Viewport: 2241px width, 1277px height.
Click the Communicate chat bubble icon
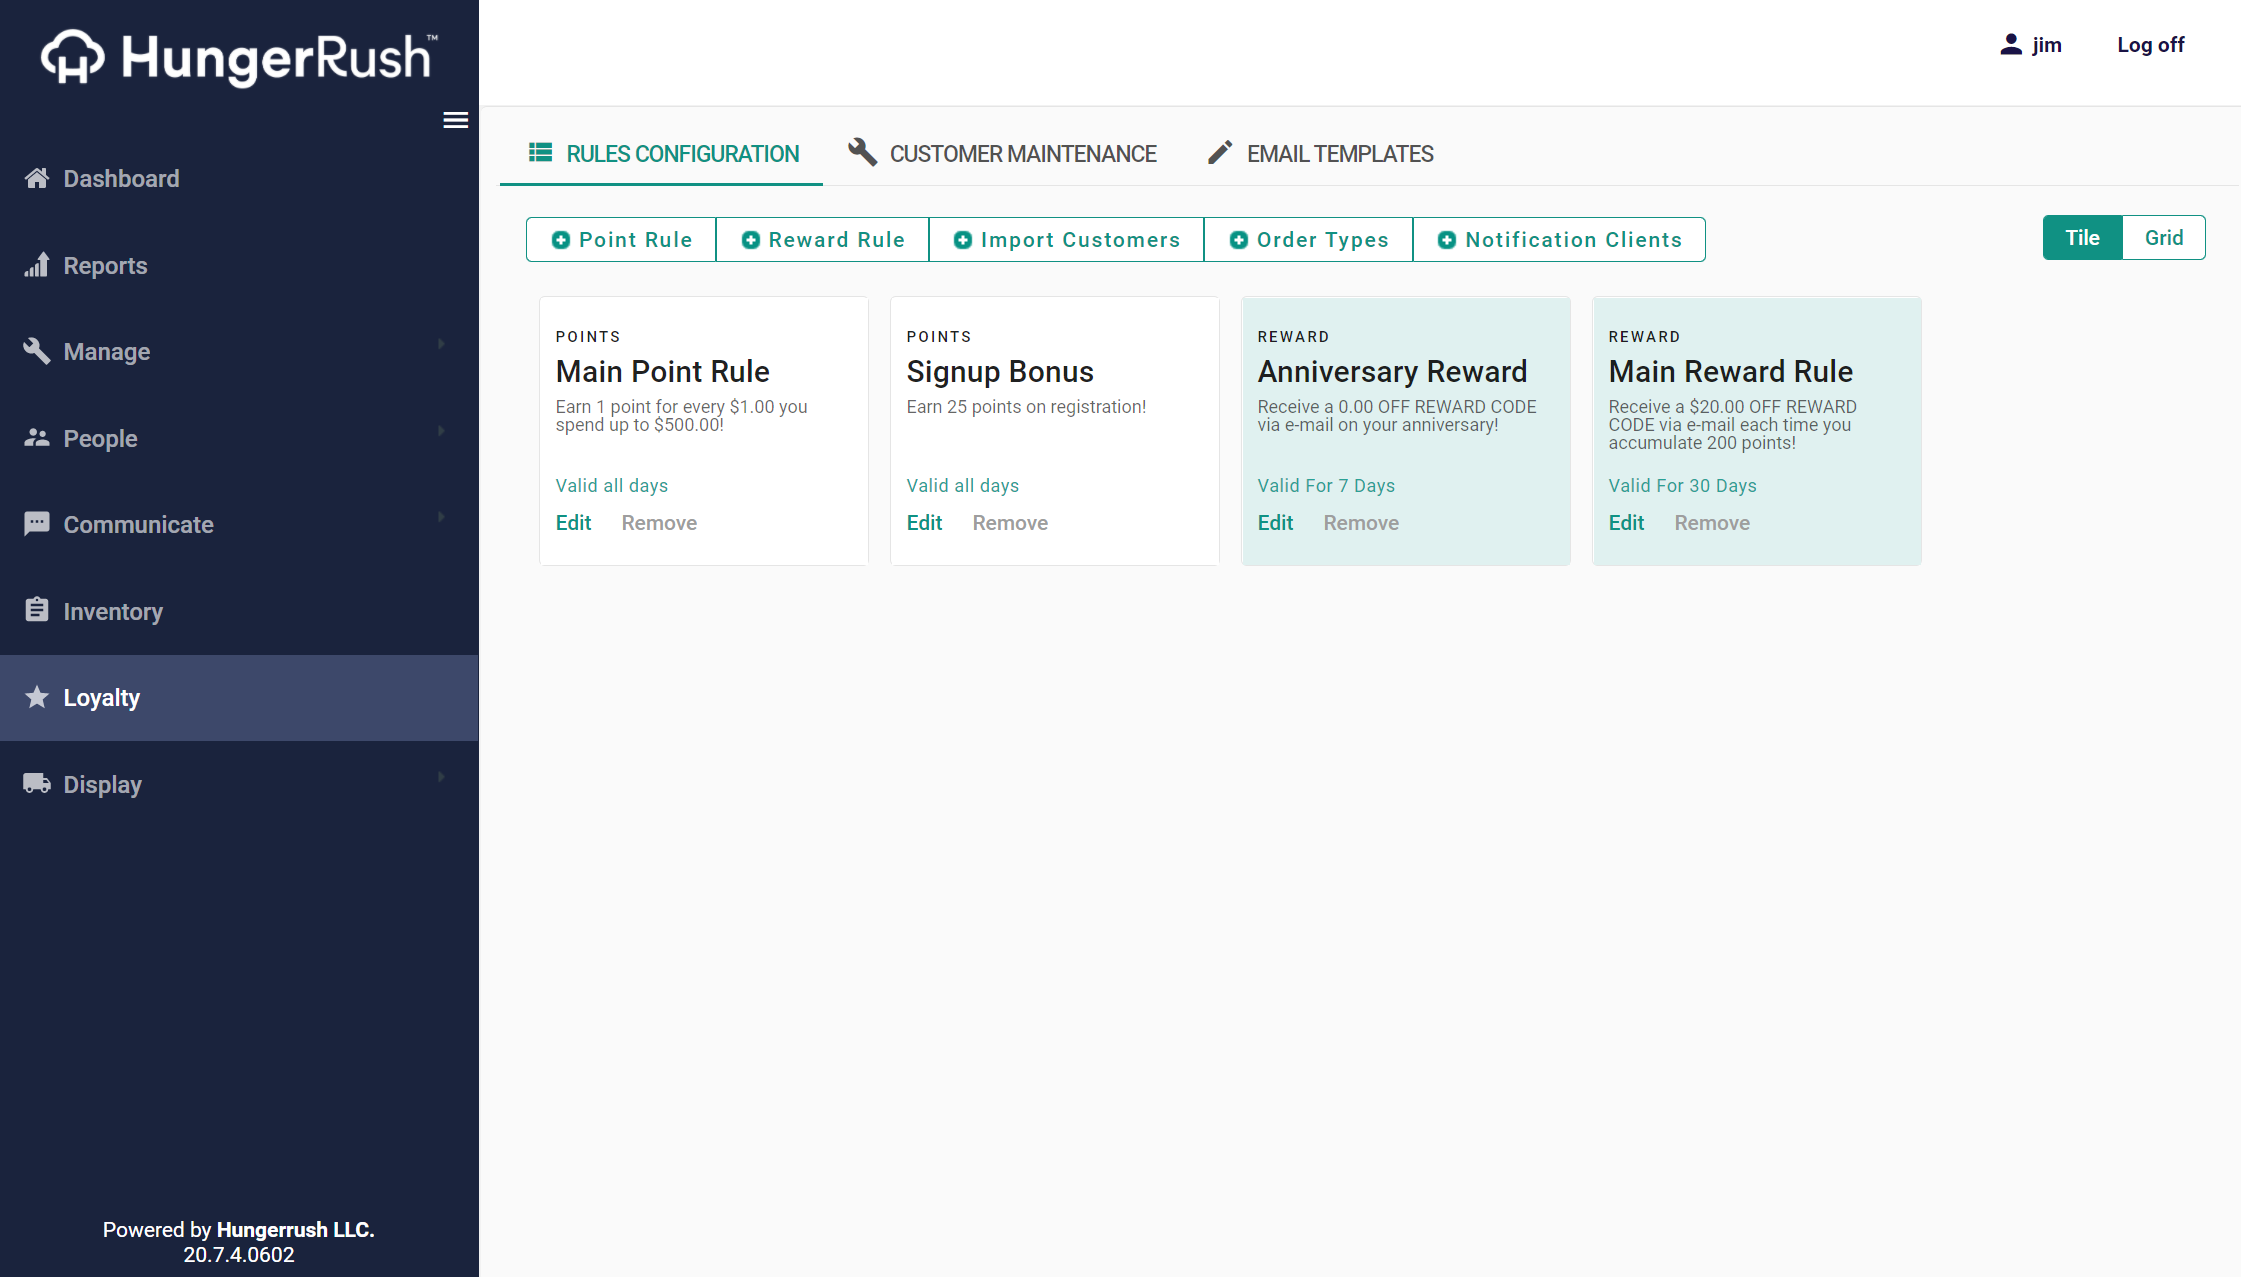37,523
